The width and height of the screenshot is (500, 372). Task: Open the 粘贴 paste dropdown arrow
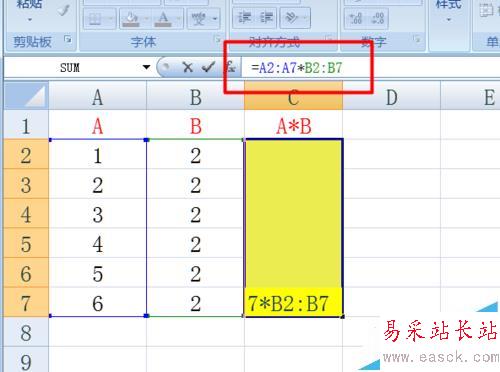[30, 20]
